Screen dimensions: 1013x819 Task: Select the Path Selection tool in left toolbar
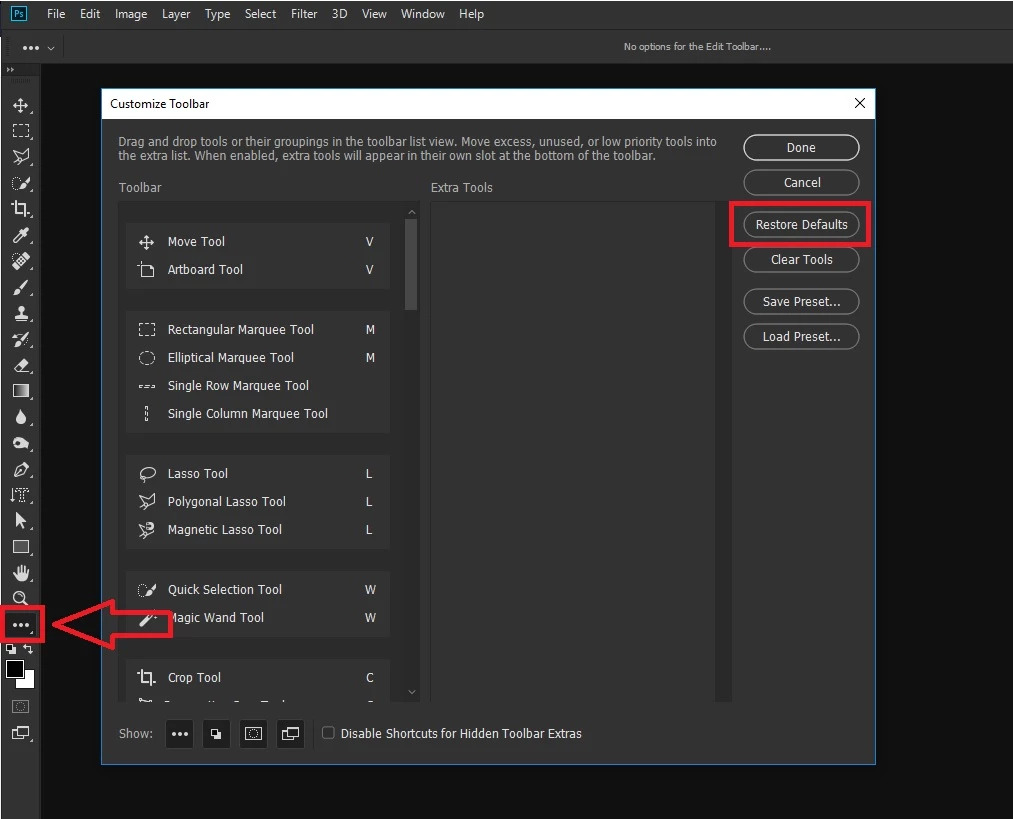[21, 521]
